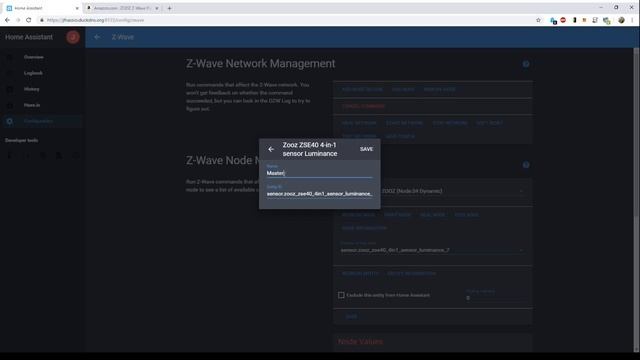This screenshot has height=360, width=640.
Task: Open the Templates developer tool icon
Action: point(59,156)
